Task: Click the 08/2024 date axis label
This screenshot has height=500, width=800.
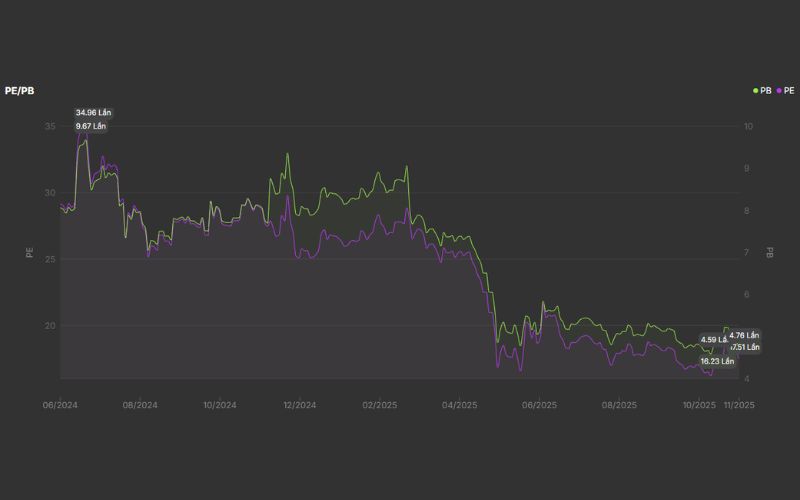Action: (x=140, y=405)
